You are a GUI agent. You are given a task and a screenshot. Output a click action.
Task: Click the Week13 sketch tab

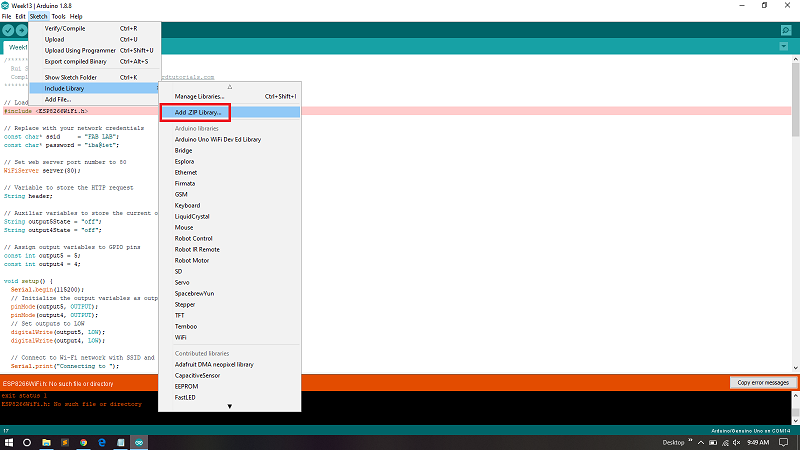[16, 47]
